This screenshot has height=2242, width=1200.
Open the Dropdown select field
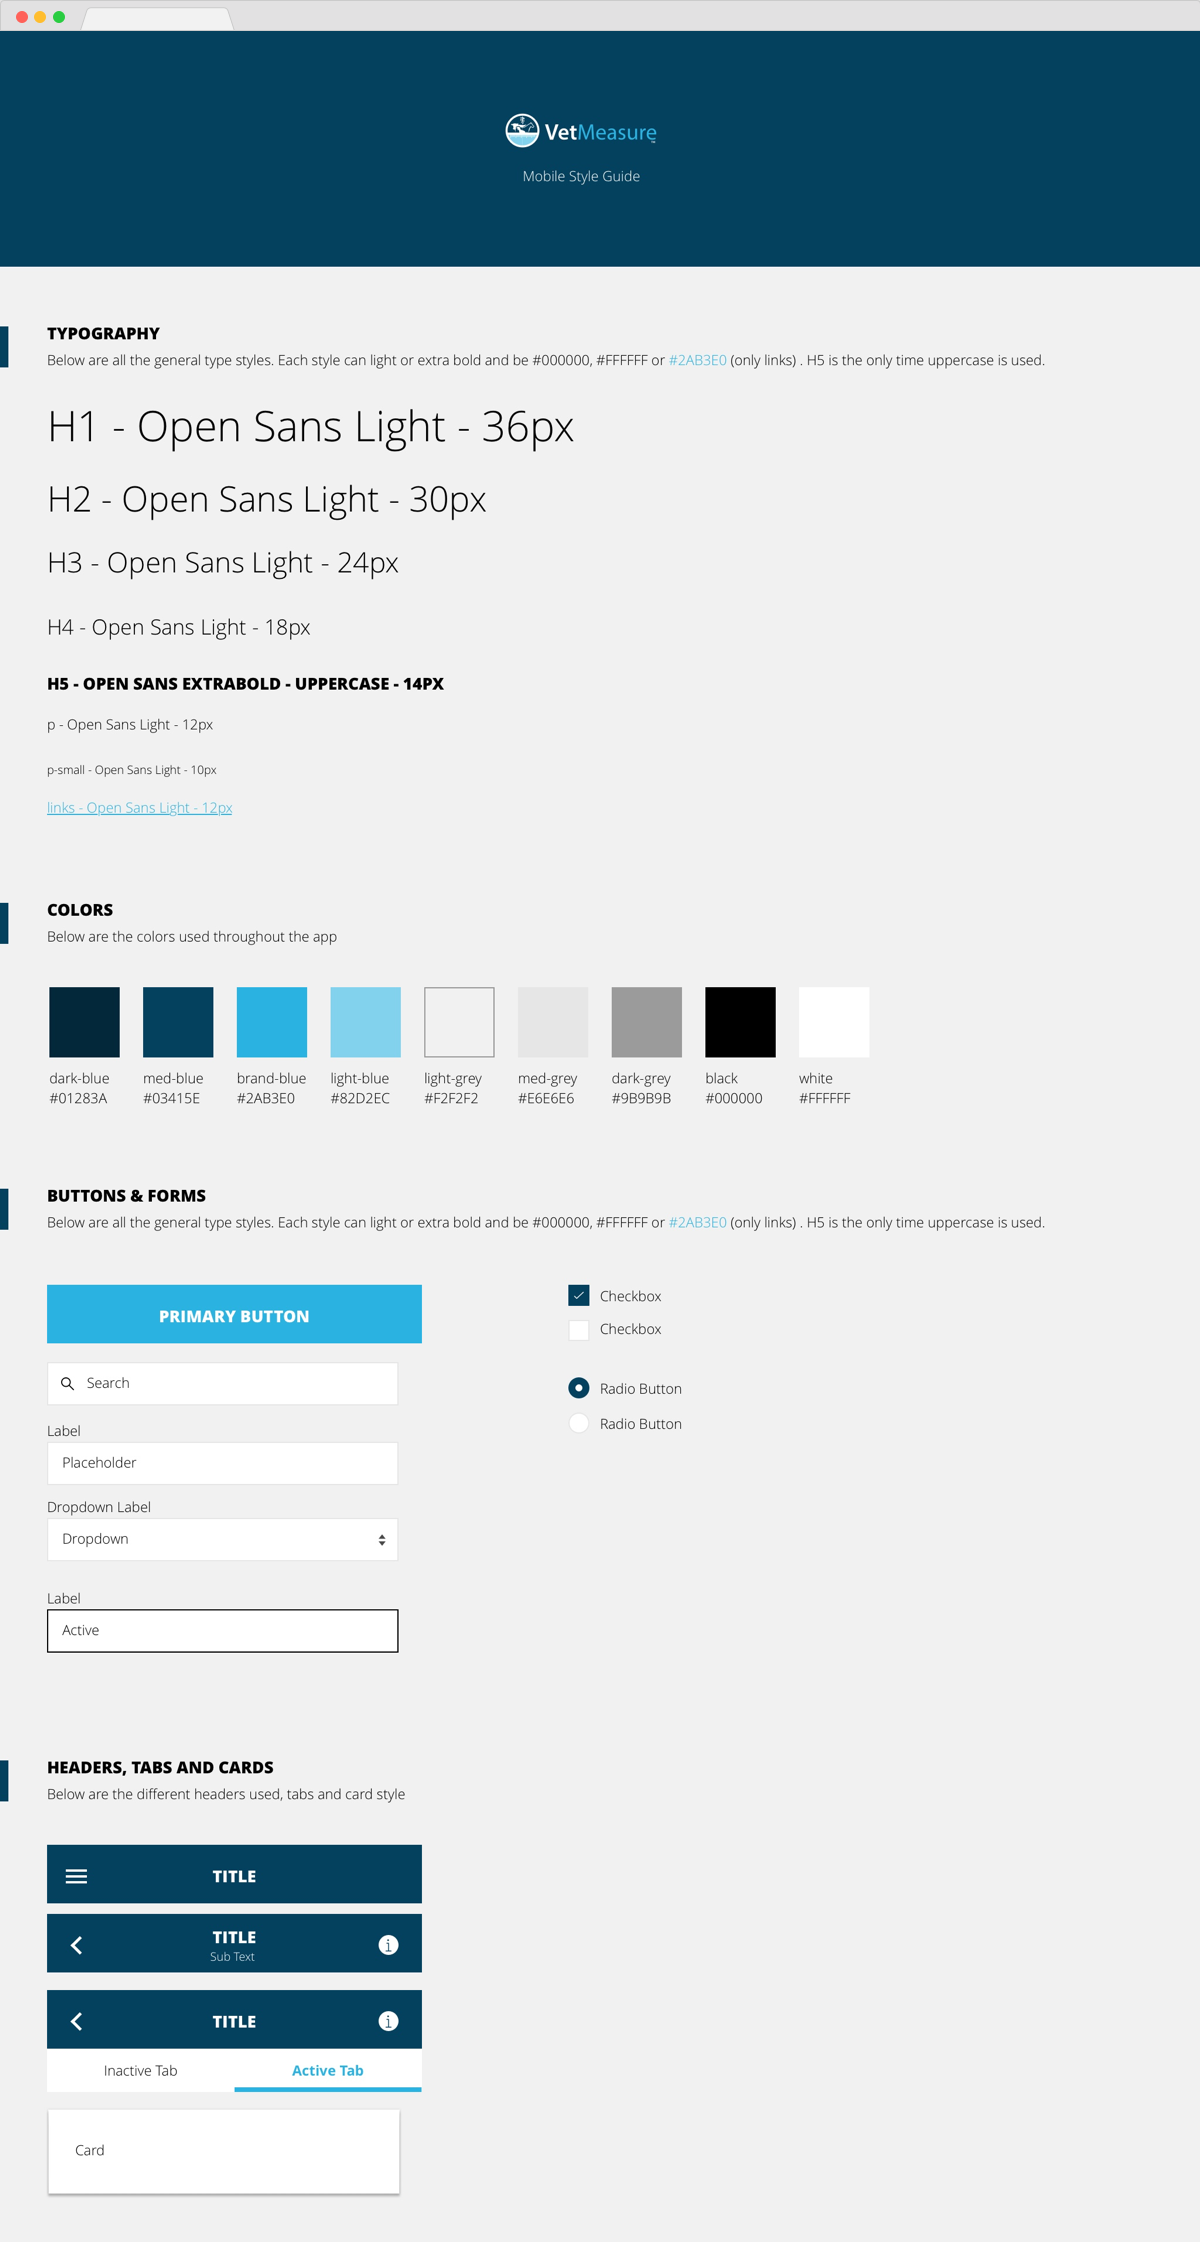pos(222,1540)
